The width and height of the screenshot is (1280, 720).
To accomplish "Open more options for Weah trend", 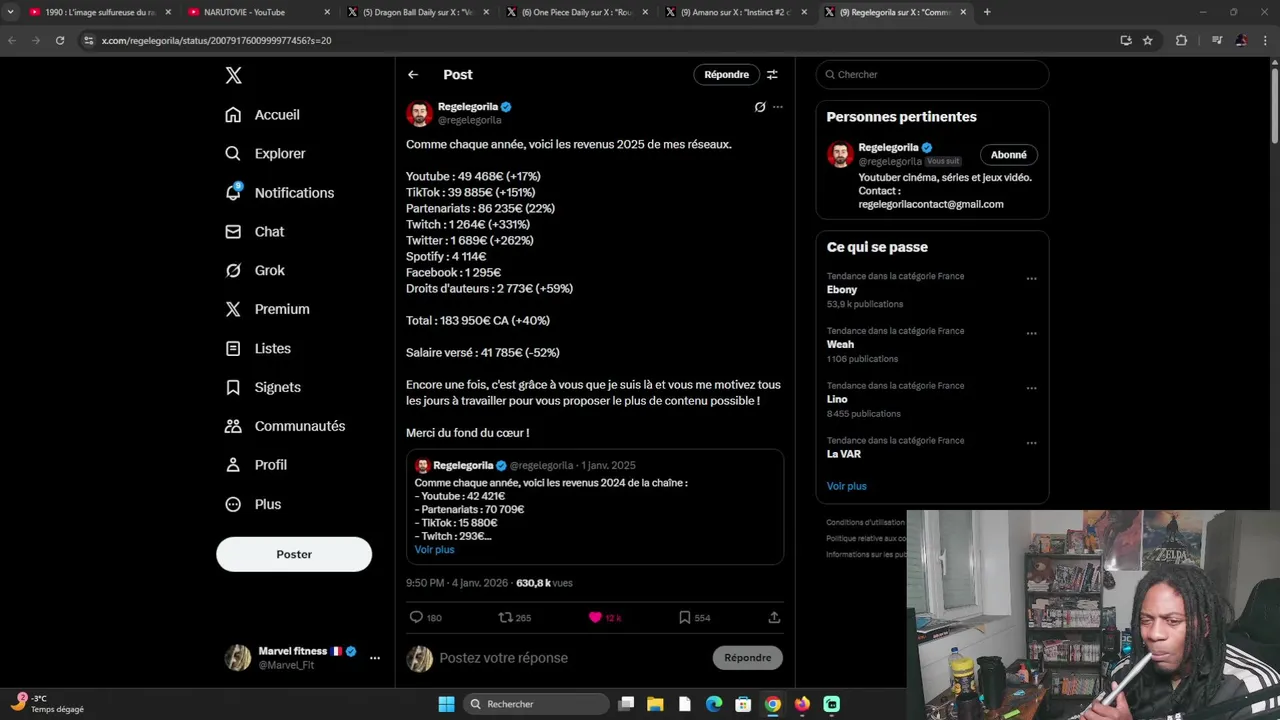I will (x=1031, y=334).
